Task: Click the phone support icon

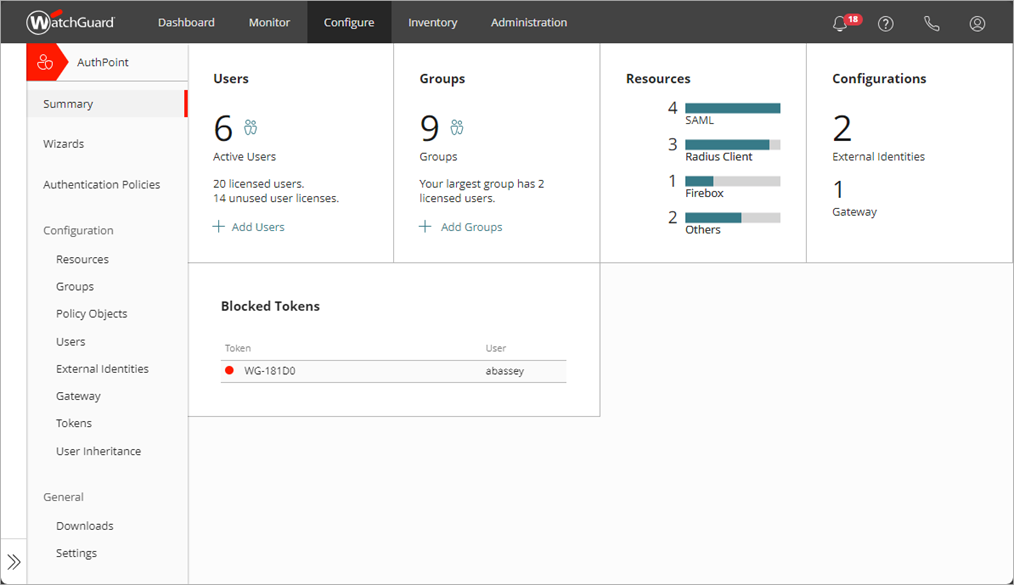Action: [x=931, y=23]
